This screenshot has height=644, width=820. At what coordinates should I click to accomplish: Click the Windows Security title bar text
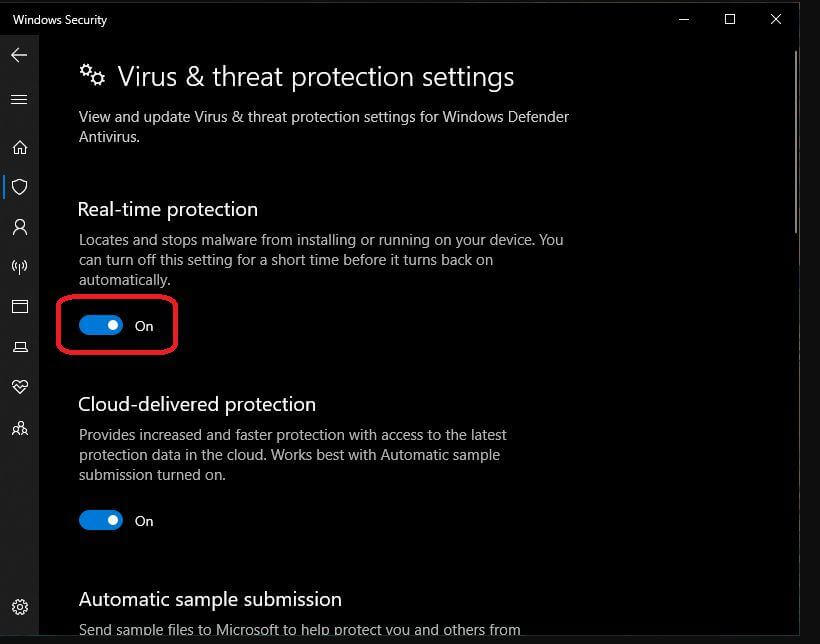pos(60,19)
